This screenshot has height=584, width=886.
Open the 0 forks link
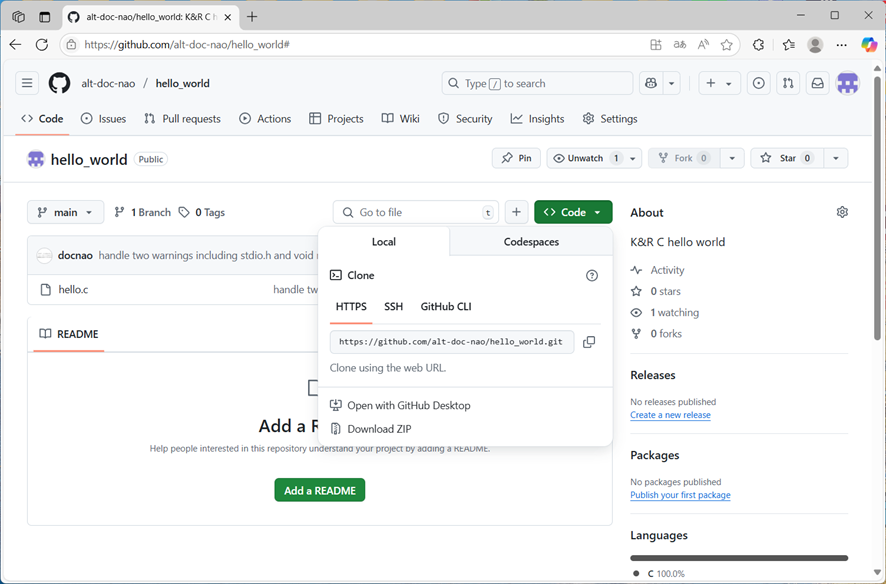[657, 334]
